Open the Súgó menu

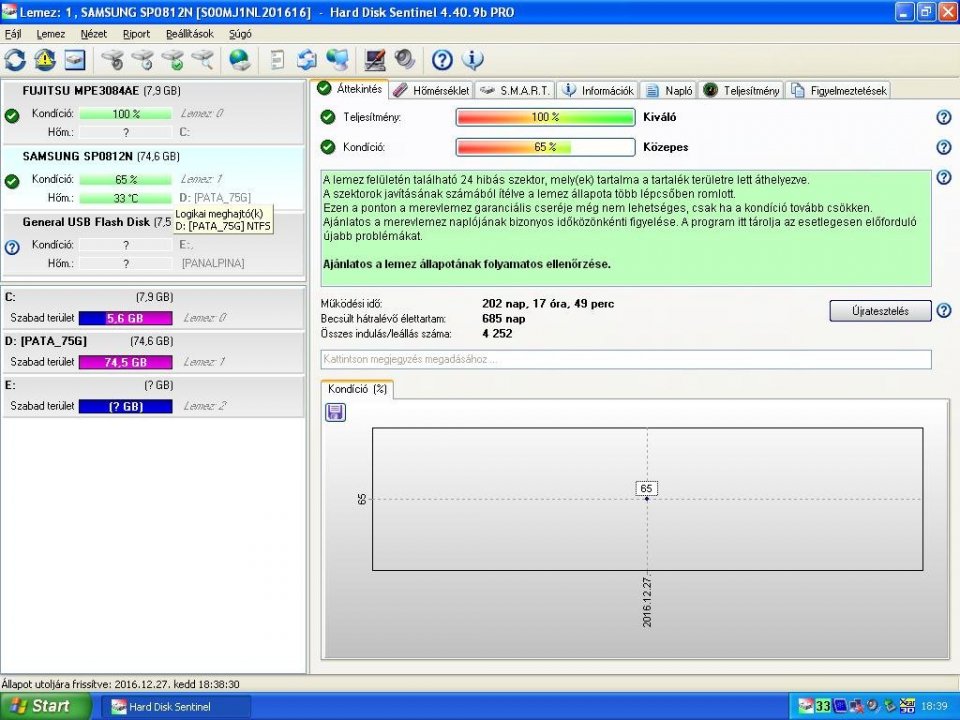click(240, 34)
